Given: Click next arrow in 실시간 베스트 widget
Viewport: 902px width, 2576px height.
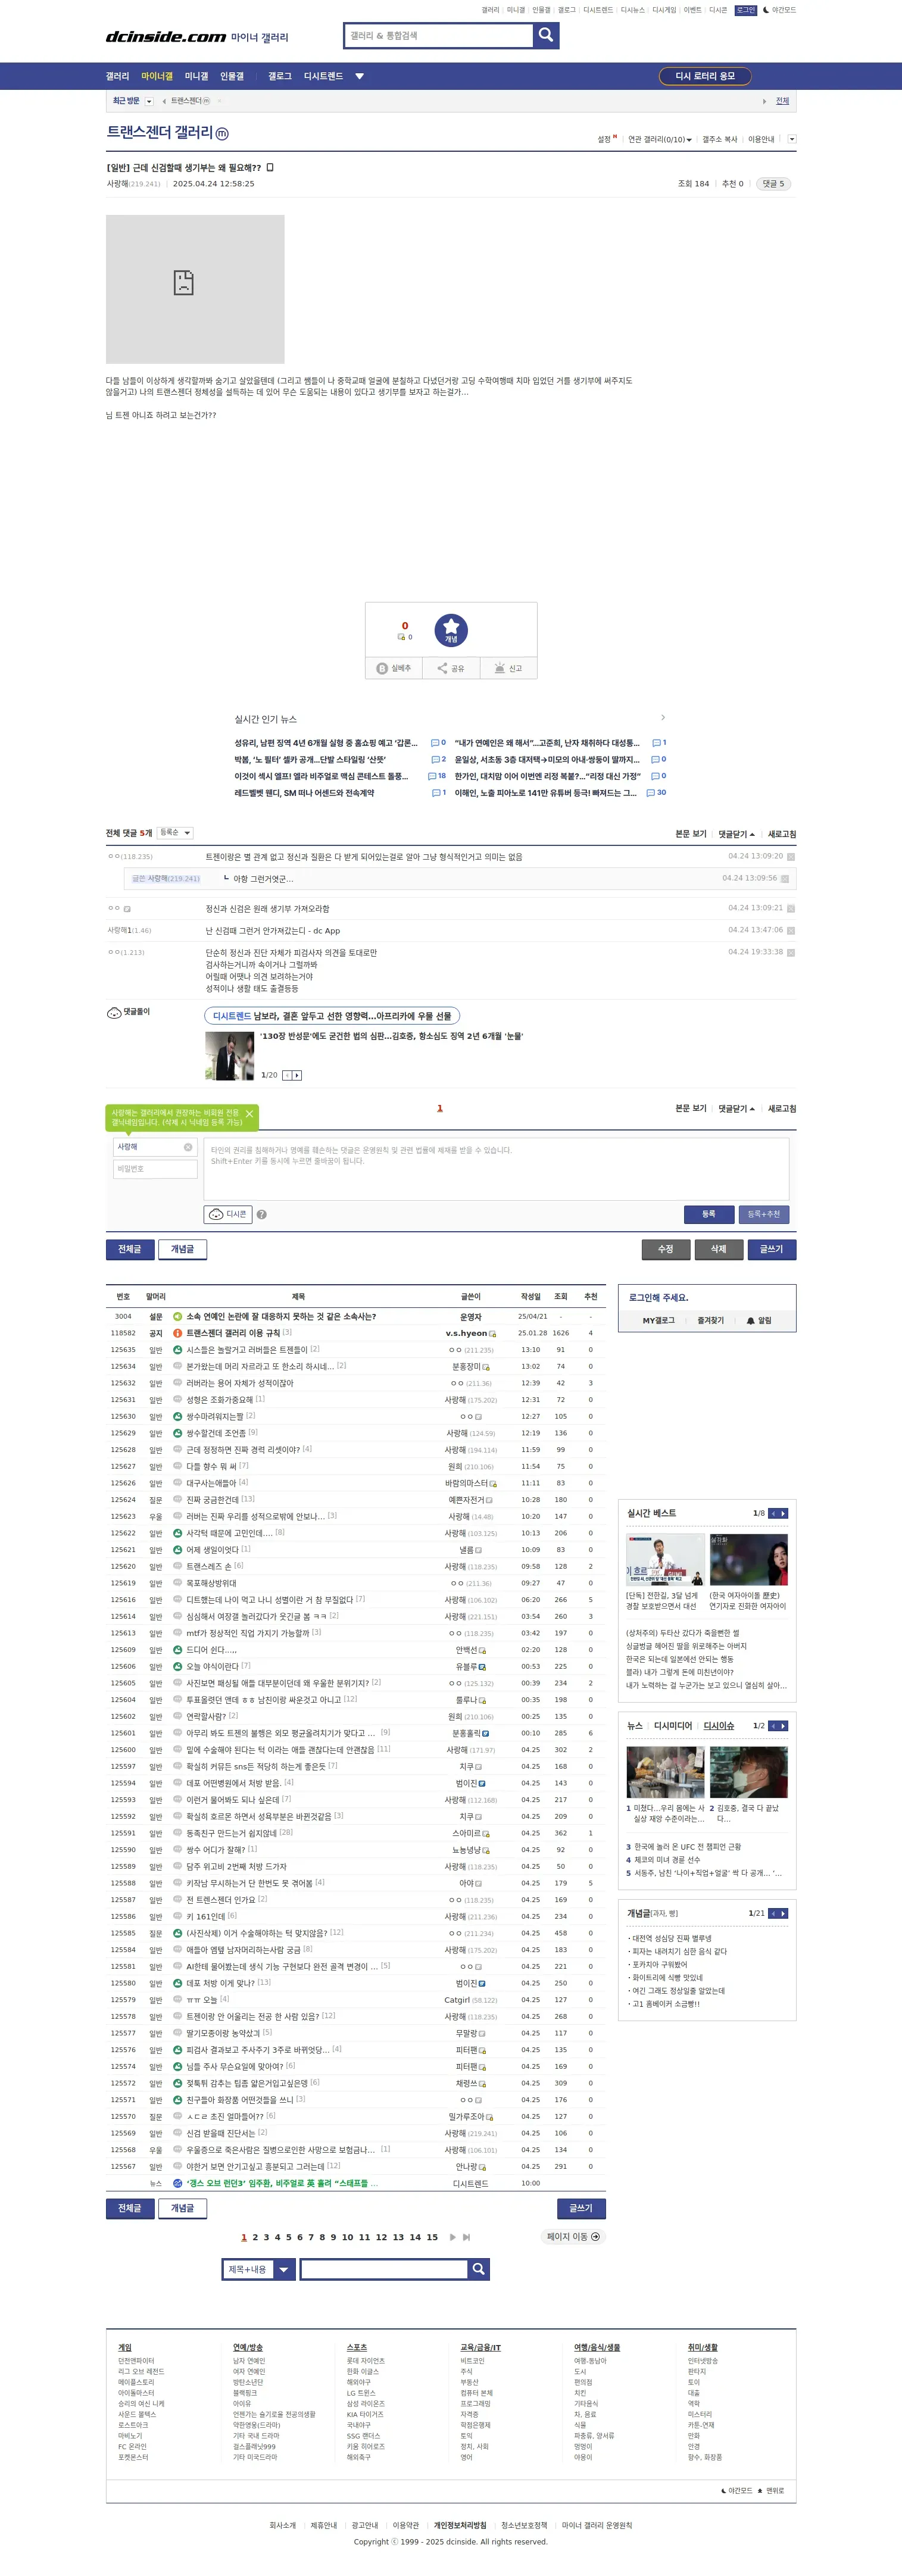Looking at the screenshot, I should 783,1513.
